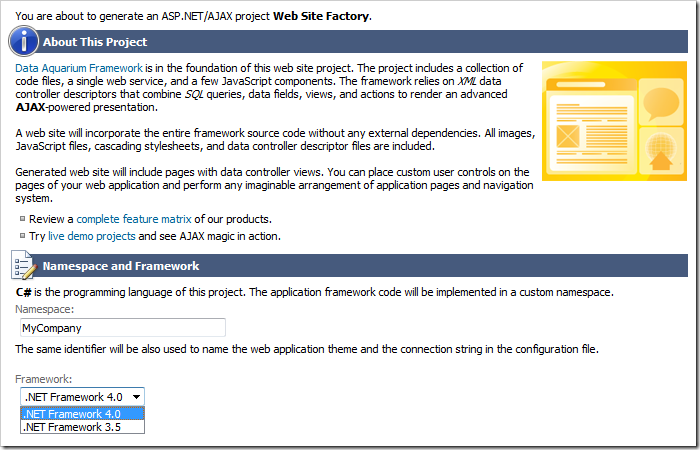Image resolution: width=700 pixels, height=450 pixels.
Task: Expand the Framework dropdown showing .NET Framework 4.0
Action: pyautogui.click(x=83, y=397)
